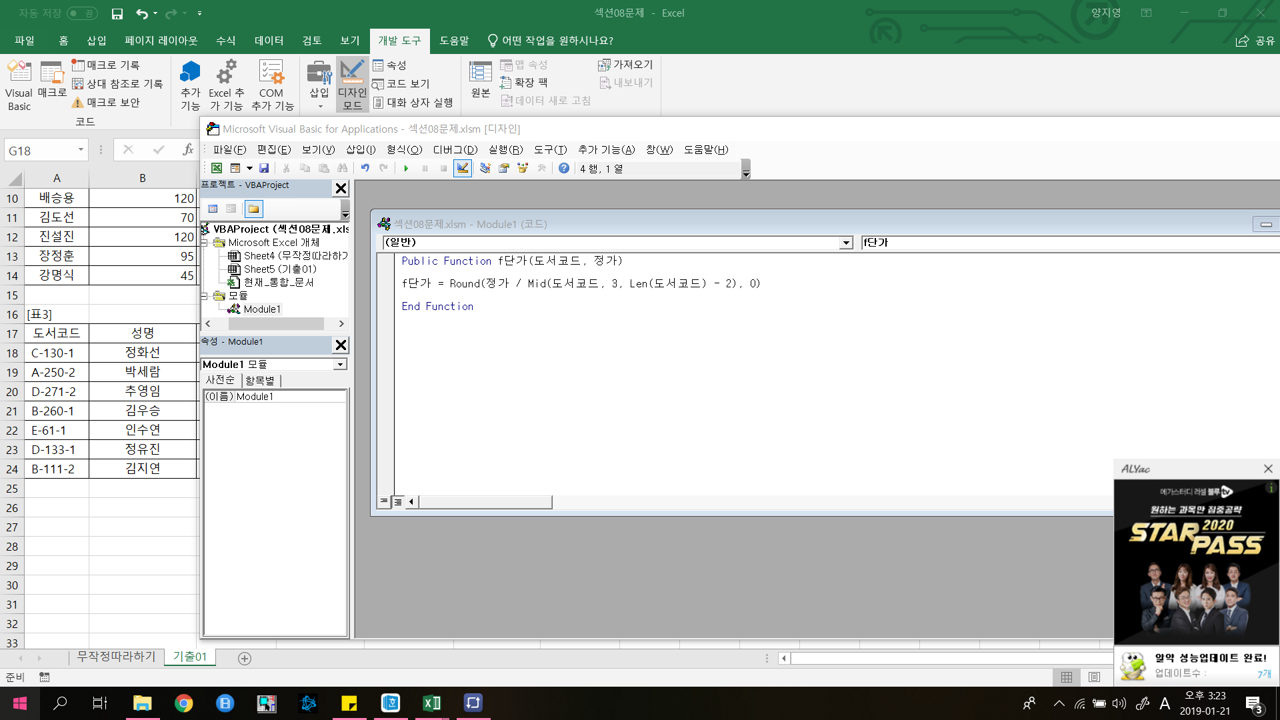The height and width of the screenshot is (720, 1280).
Task: Return to Excel via the VBA toolbar icon
Action: pyautogui.click(x=216, y=169)
